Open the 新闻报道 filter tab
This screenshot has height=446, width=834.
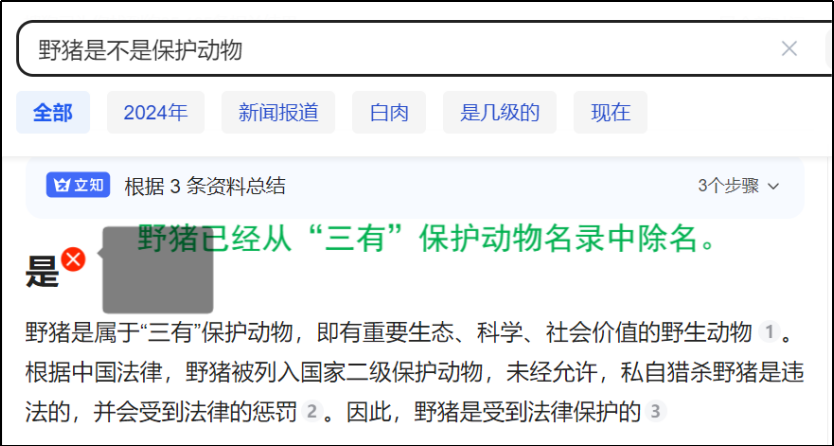coord(278,112)
